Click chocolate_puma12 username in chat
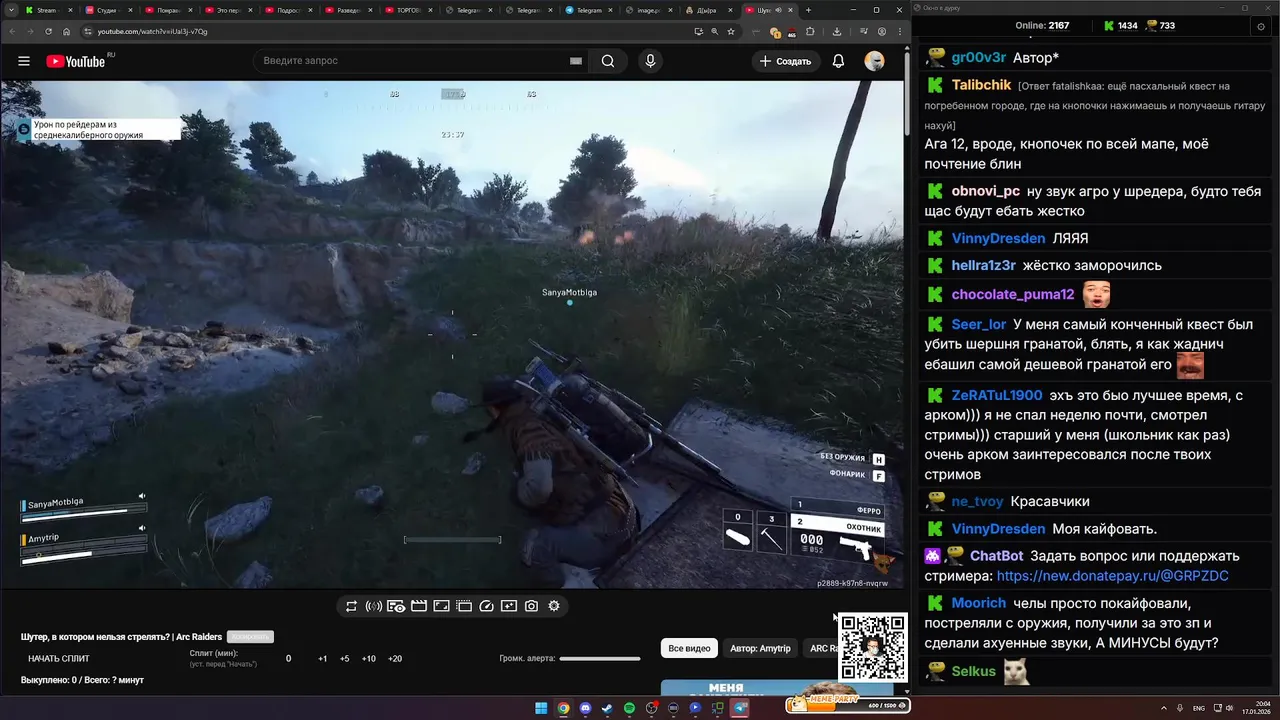1280x720 pixels. pyautogui.click(x=1012, y=294)
